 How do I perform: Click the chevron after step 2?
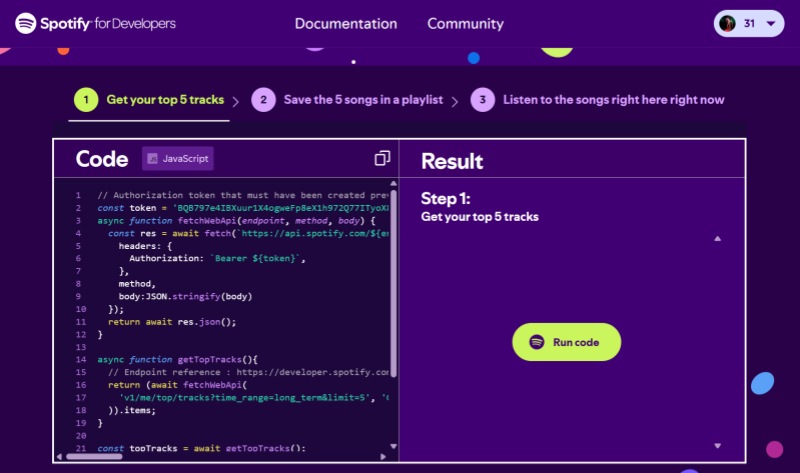click(x=455, y=102)
